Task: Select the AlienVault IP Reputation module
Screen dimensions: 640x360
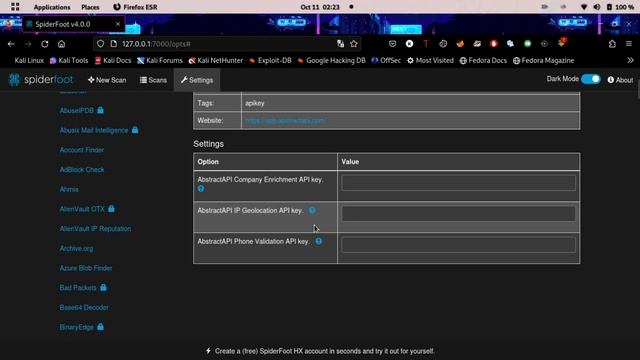Action: (x=95, y=229)
